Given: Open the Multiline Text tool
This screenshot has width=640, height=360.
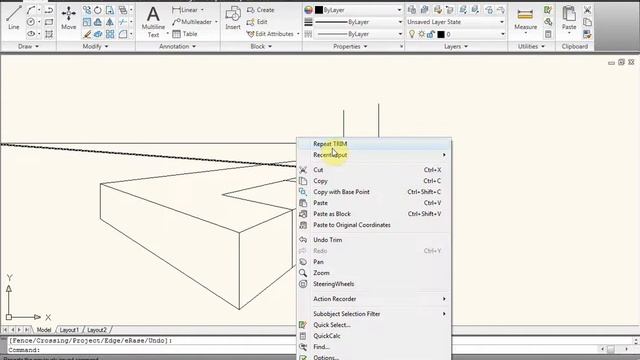Looking at the screenshot, I should [x=153, y=22].
